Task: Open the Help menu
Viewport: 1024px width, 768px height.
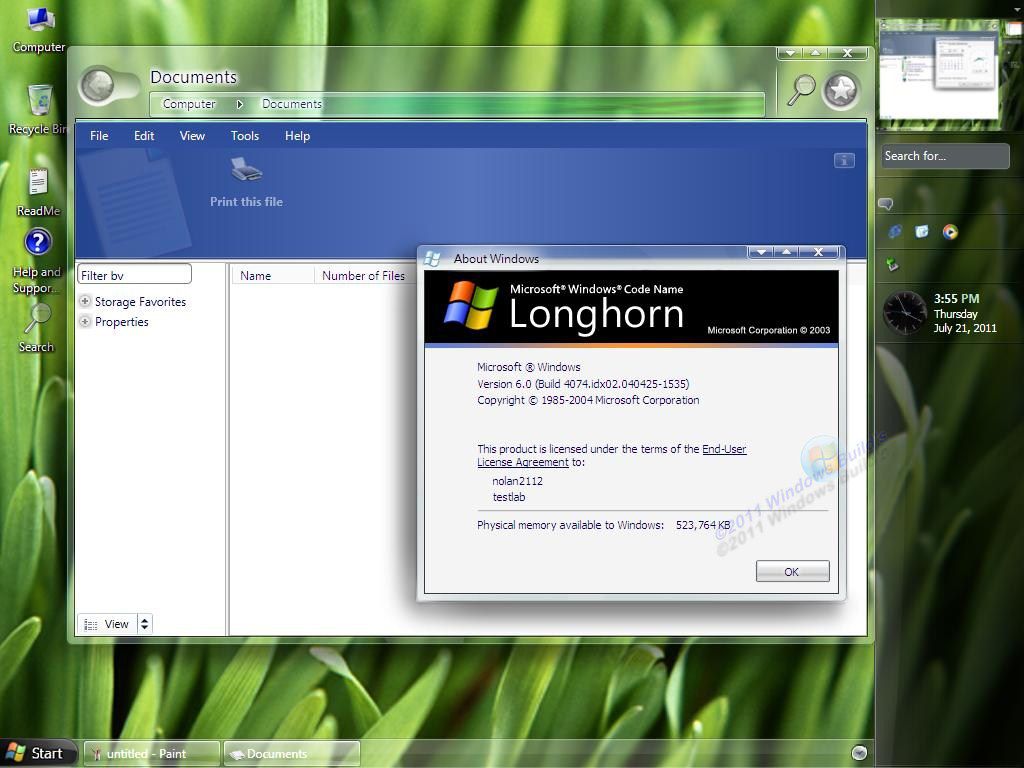Action: pos(297,136)
